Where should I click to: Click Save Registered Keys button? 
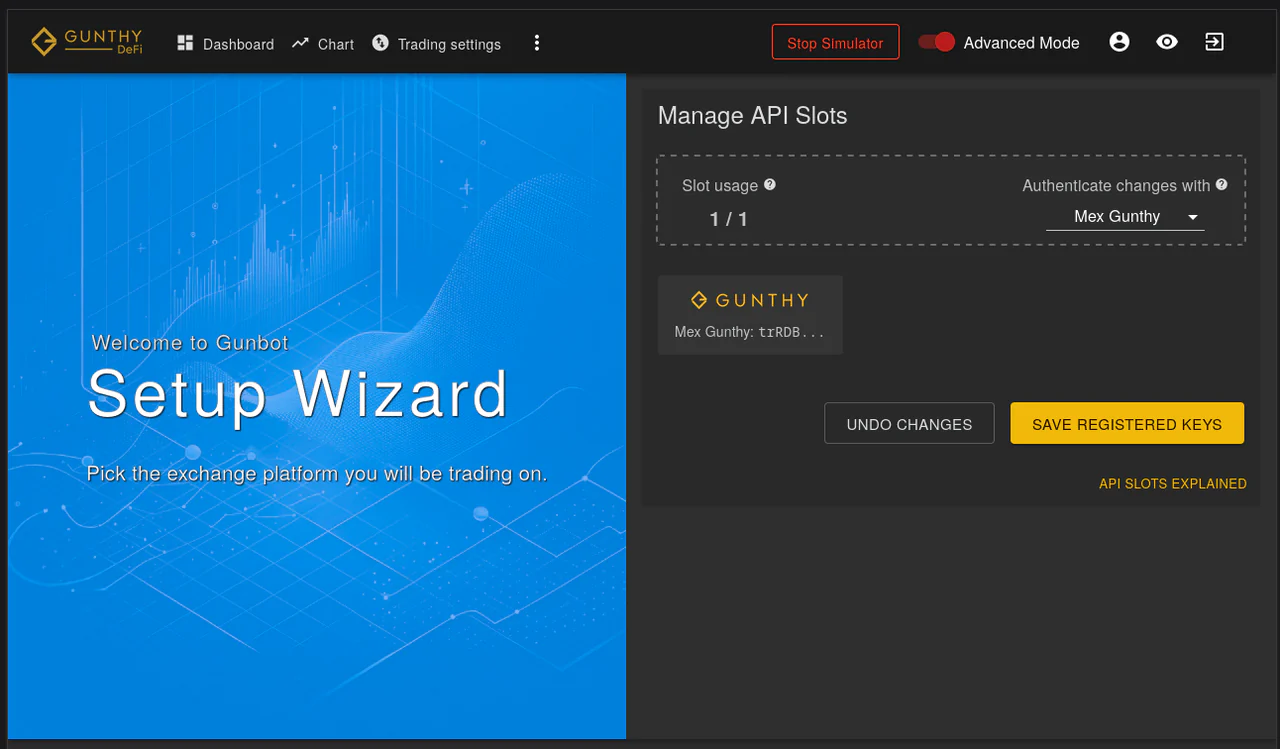click(1127, 424)
